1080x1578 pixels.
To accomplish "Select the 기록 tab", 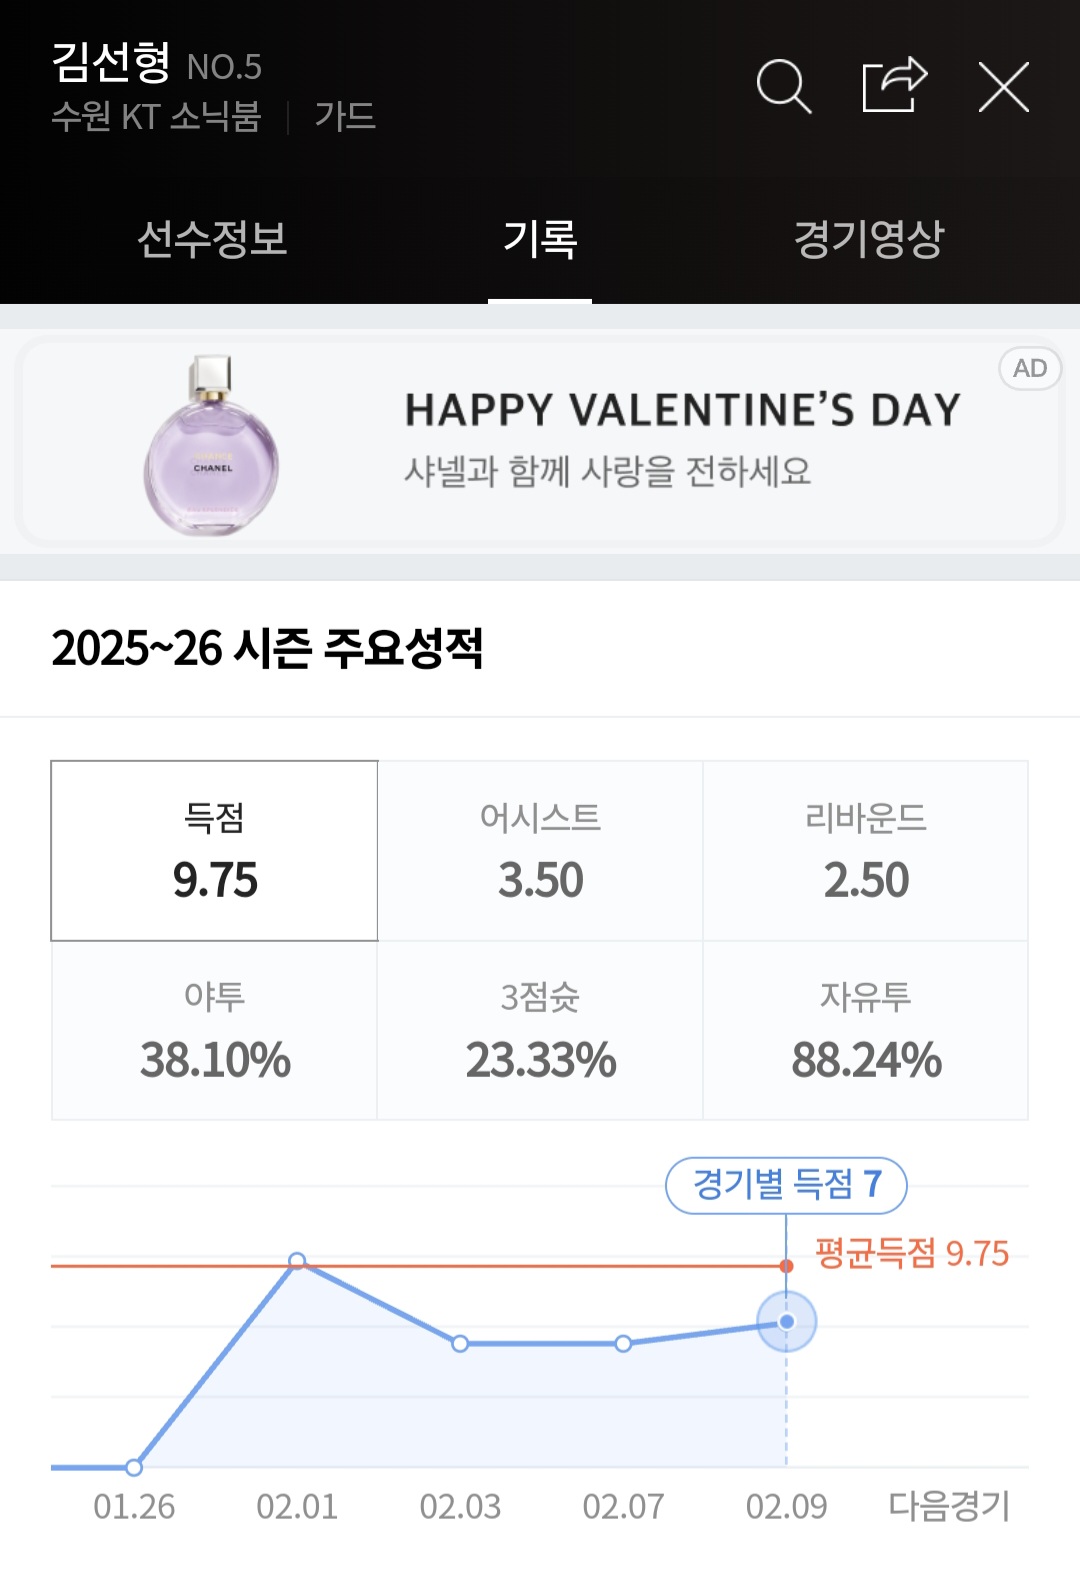I will [540, 239].
